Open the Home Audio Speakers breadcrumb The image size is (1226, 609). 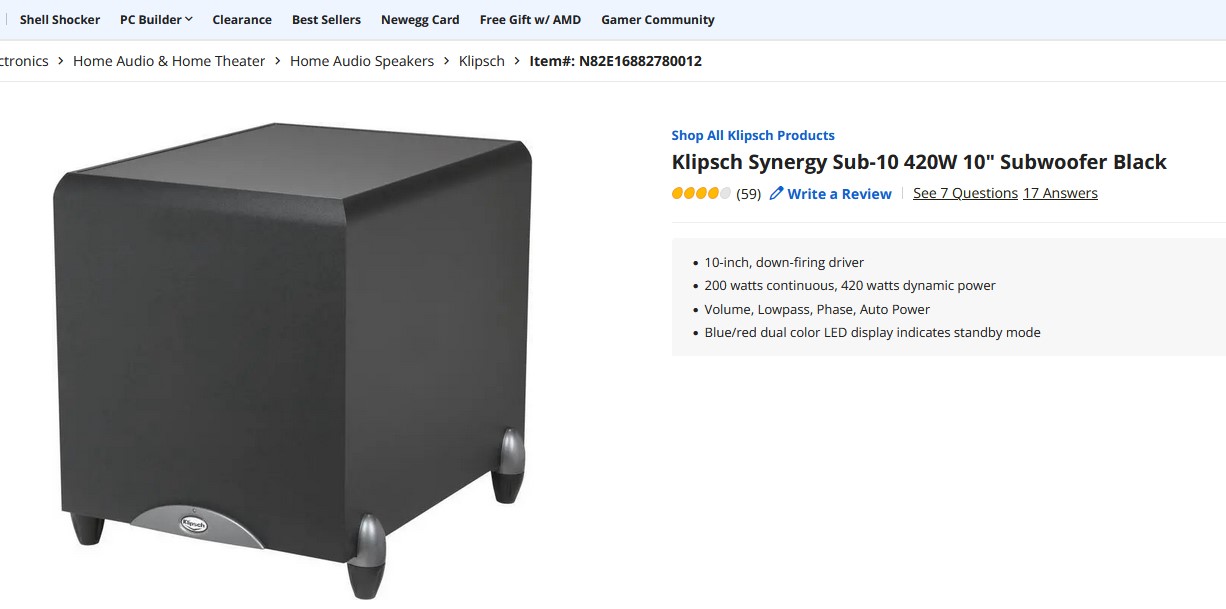(x=362, y=61)
